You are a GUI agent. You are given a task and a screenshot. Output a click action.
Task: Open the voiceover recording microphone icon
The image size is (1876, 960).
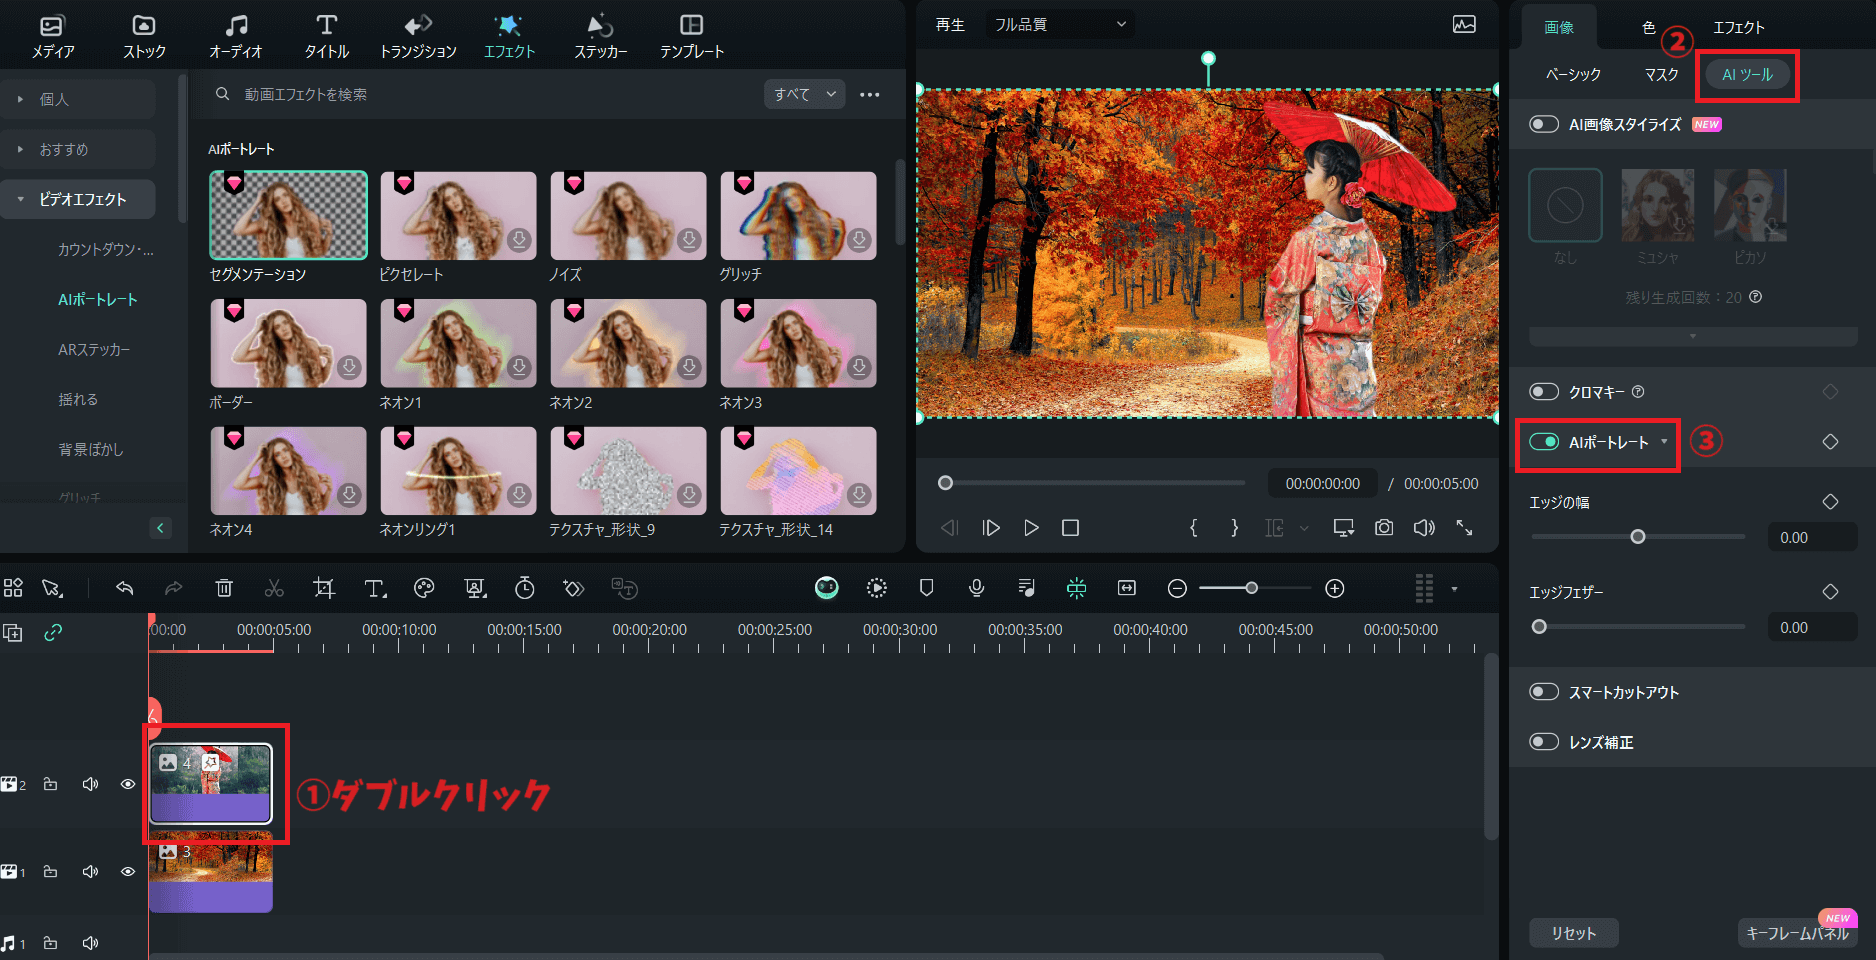tap(976, 588)
